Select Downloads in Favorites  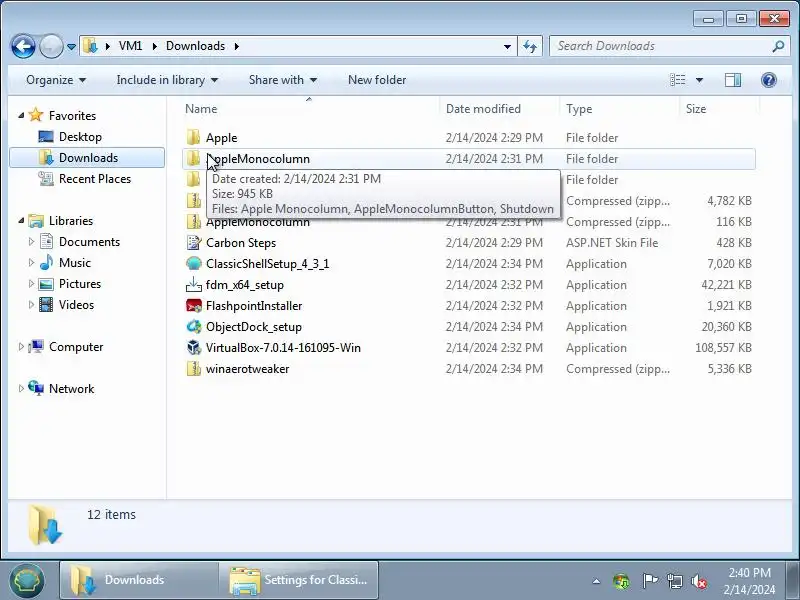point(88,158)
